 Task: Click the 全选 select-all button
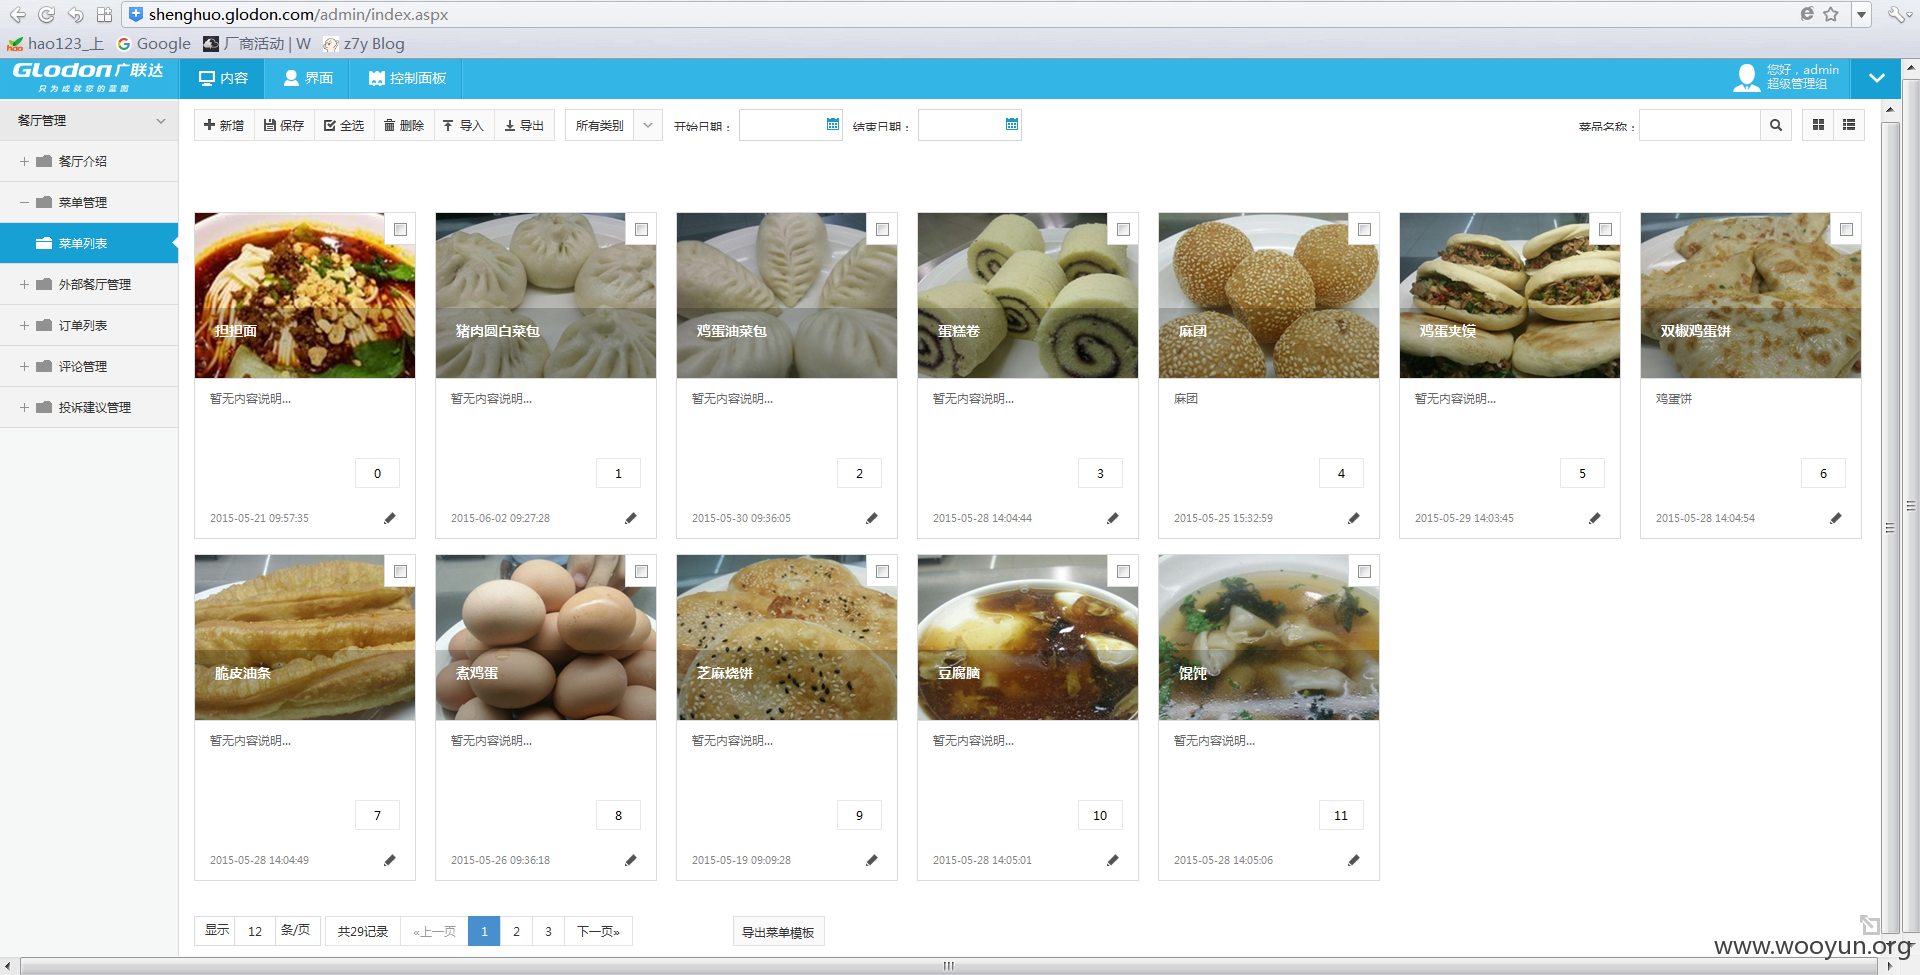(344, 125)
